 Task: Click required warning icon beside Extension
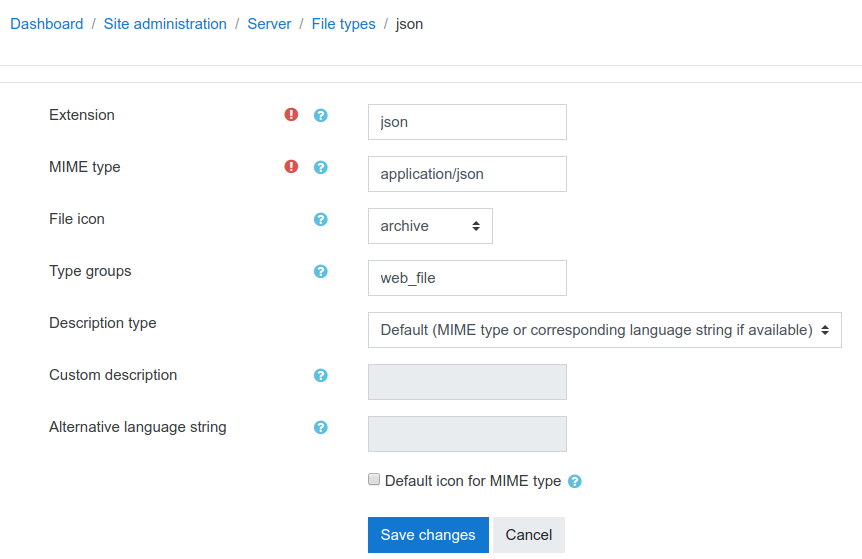(291, 114)
